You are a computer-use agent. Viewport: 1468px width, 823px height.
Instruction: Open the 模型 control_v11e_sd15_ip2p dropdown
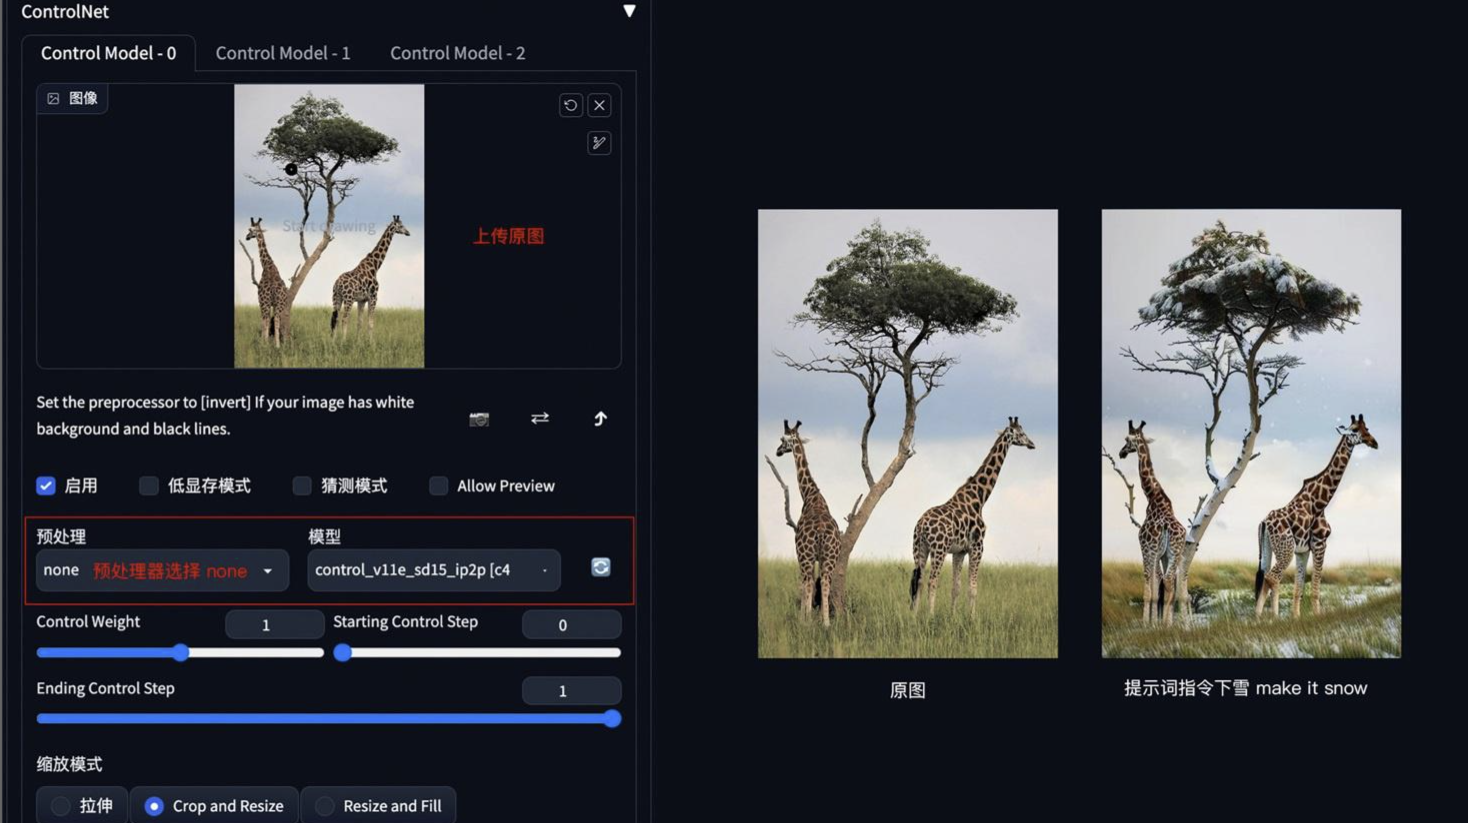(x=434, y=570)
